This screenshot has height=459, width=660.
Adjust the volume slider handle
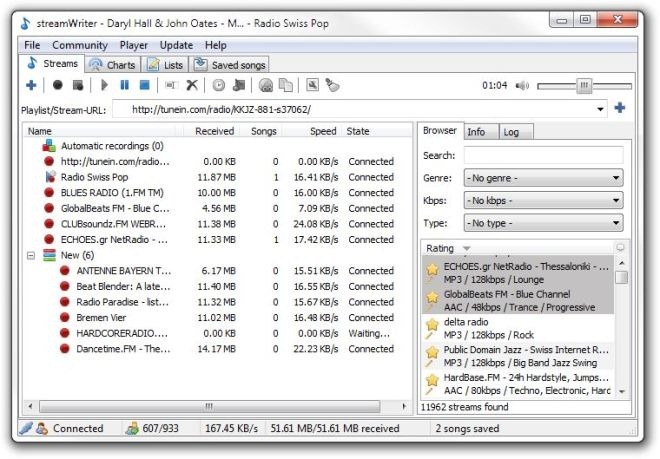(585, 86)
